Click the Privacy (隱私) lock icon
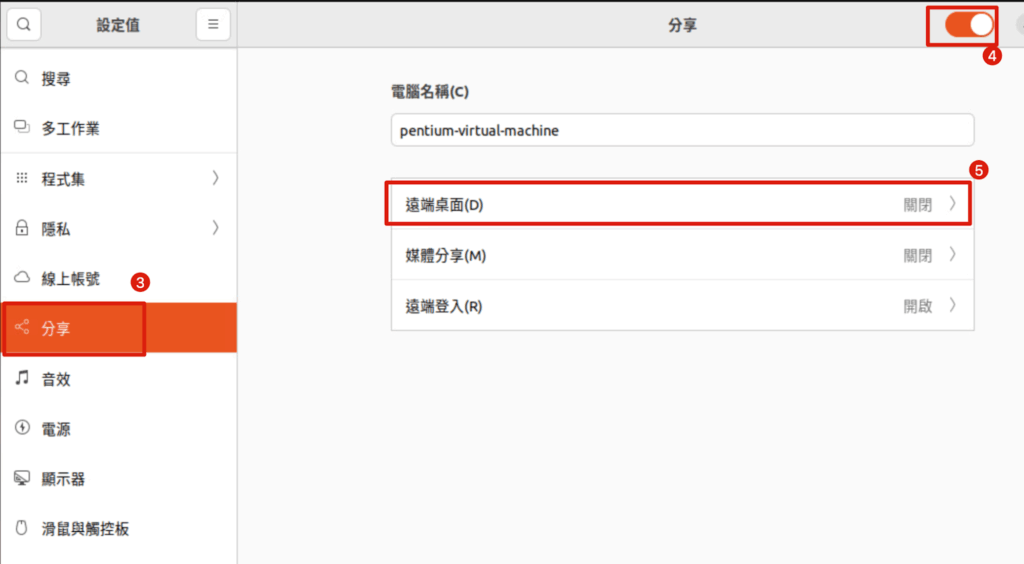Viewport: 1024px width, 564px height. point(22,229)
